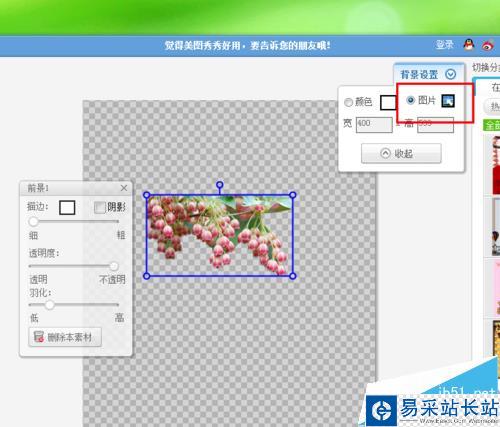Click the 删除本素材 delete button

point(65,337)
